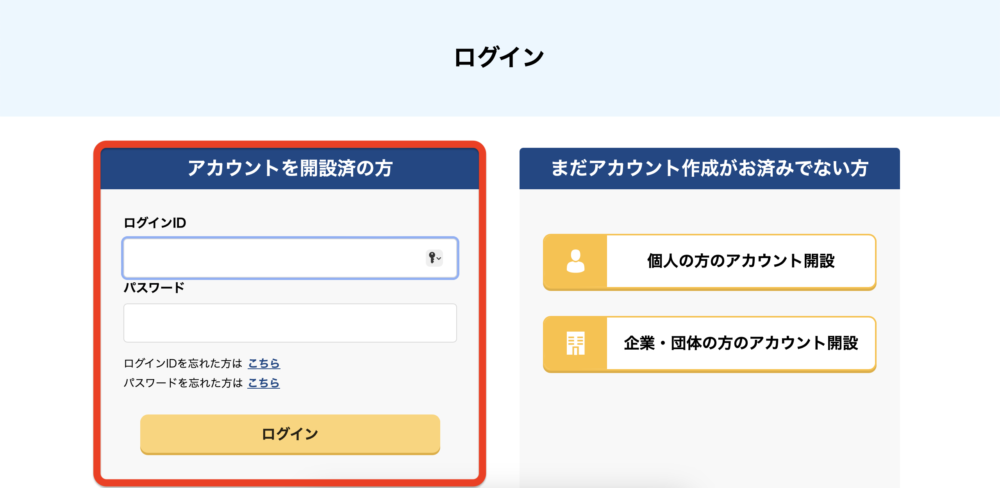The height and width of the screenshot is (488, 1000).
Task: Click the key icon in ログインID field
Action: pos(432,258)
